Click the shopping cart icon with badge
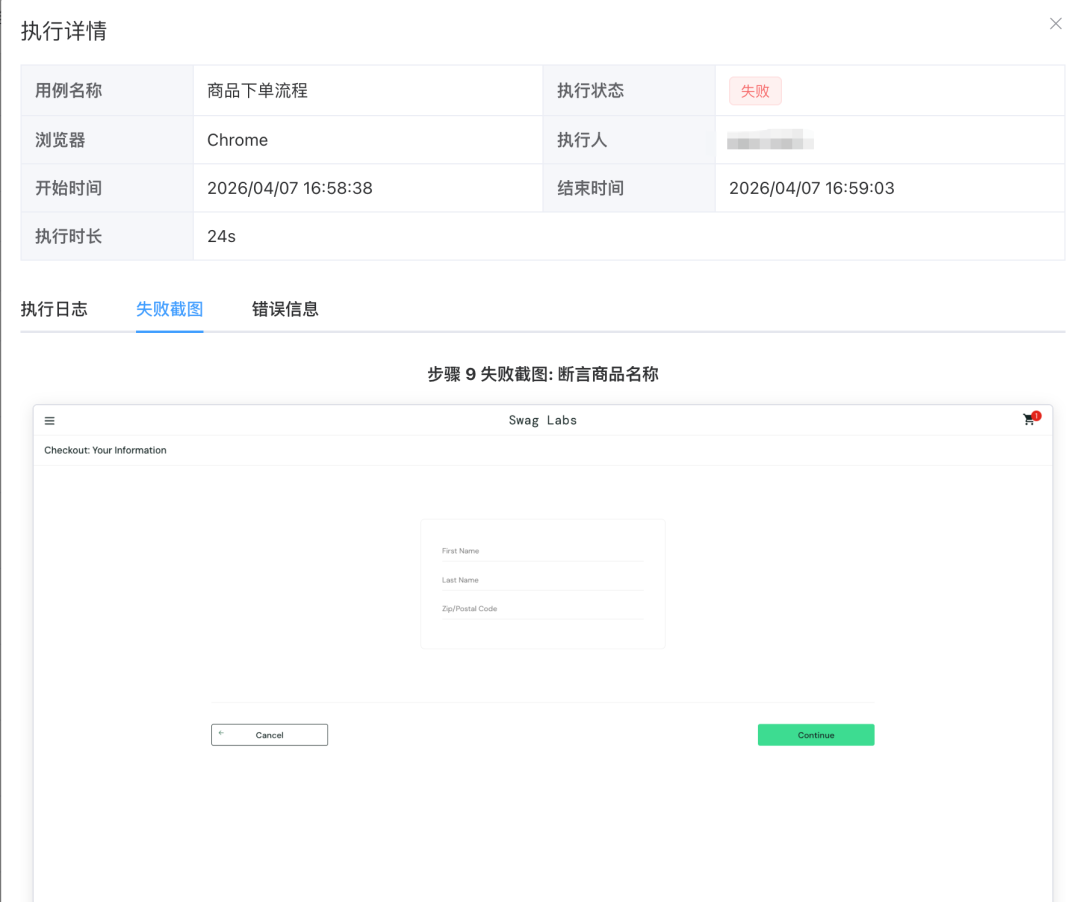The width and height of the screenshot is (1080, 902). point(1031,418)
